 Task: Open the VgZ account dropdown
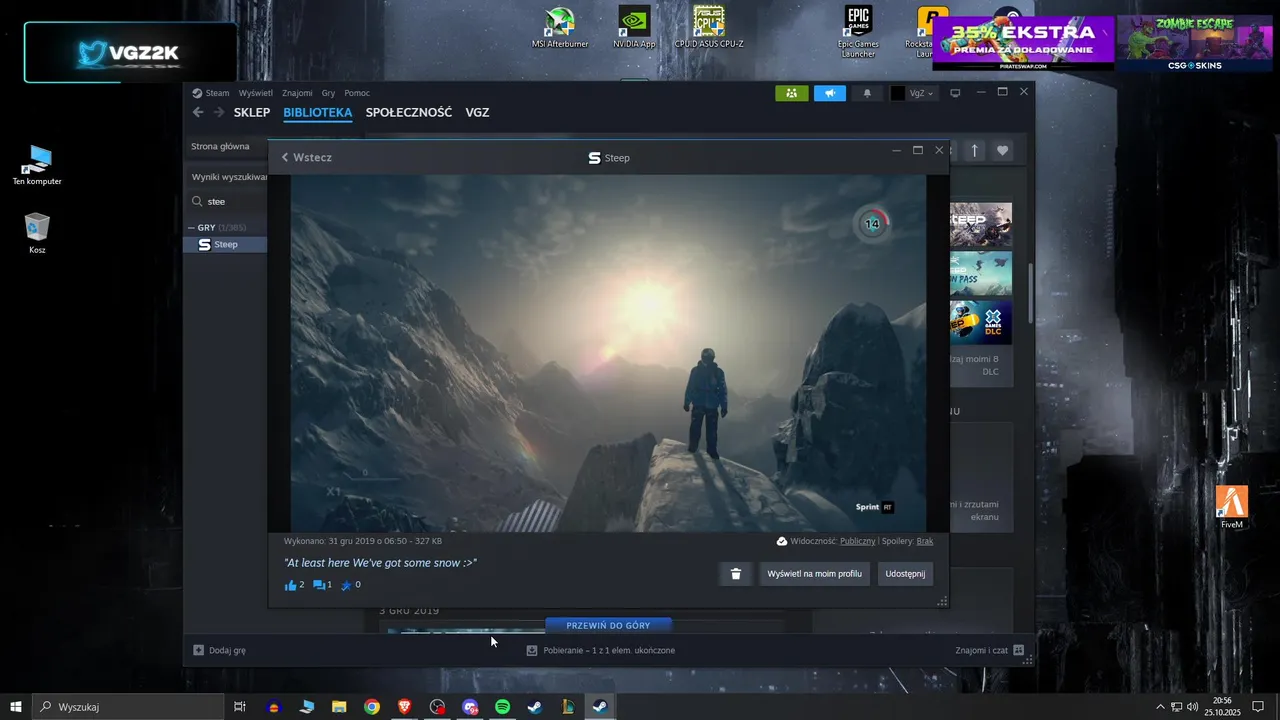[x=914, y=93]
